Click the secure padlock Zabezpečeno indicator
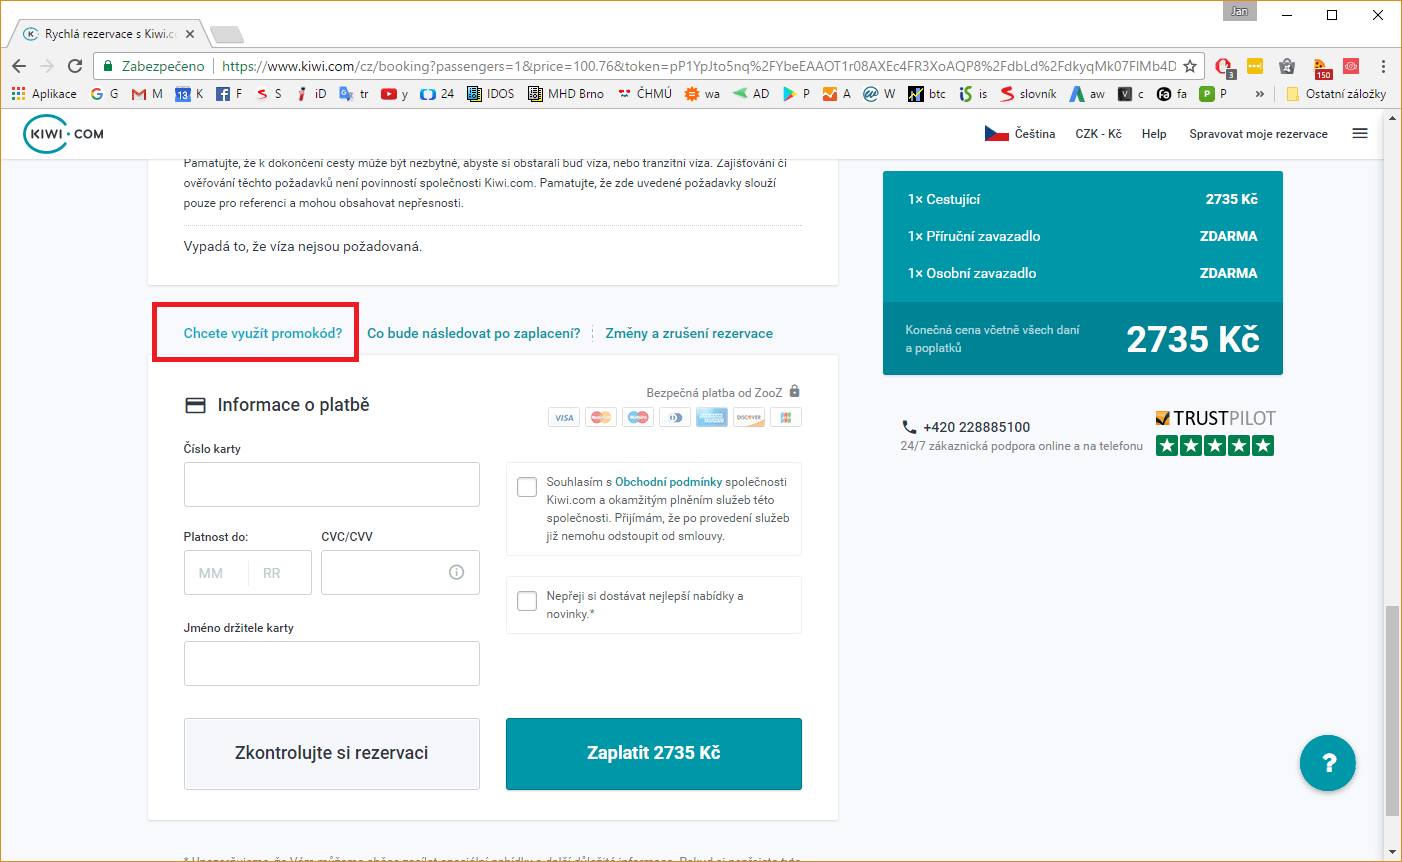 coord(154,66)
